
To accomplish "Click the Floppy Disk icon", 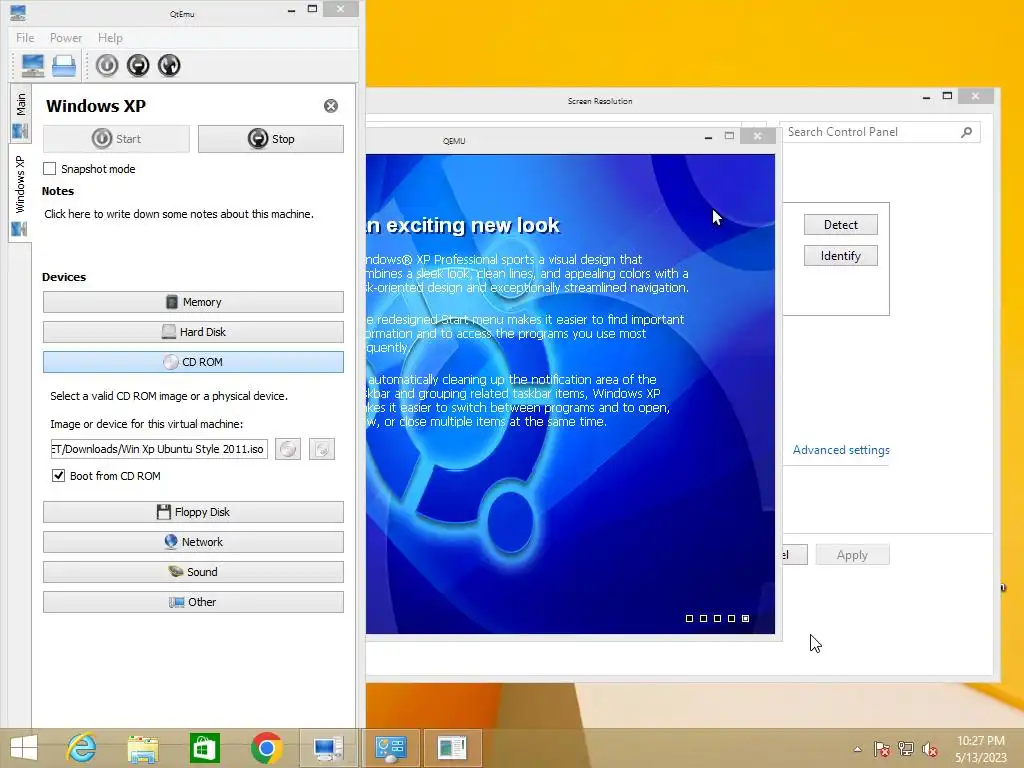I will [164, 512].
